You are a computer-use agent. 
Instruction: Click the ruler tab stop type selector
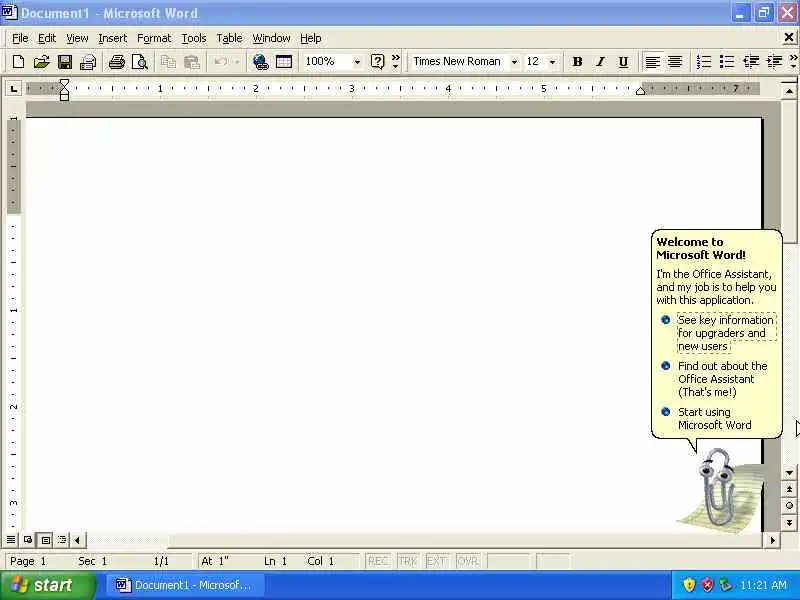[x=14, y=89]
